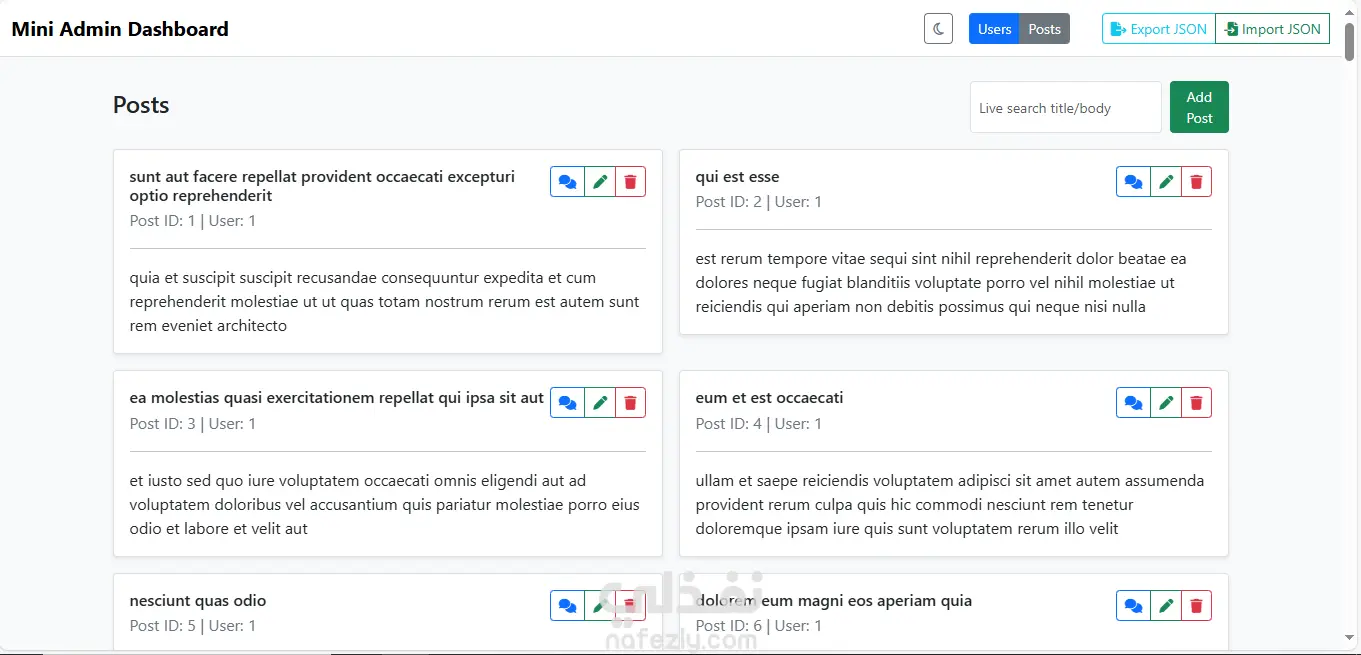The width and height of the screenshot is (1361, 655).
Task: Edit post ID 1 with the pencil icon
Action: [600, 182]
